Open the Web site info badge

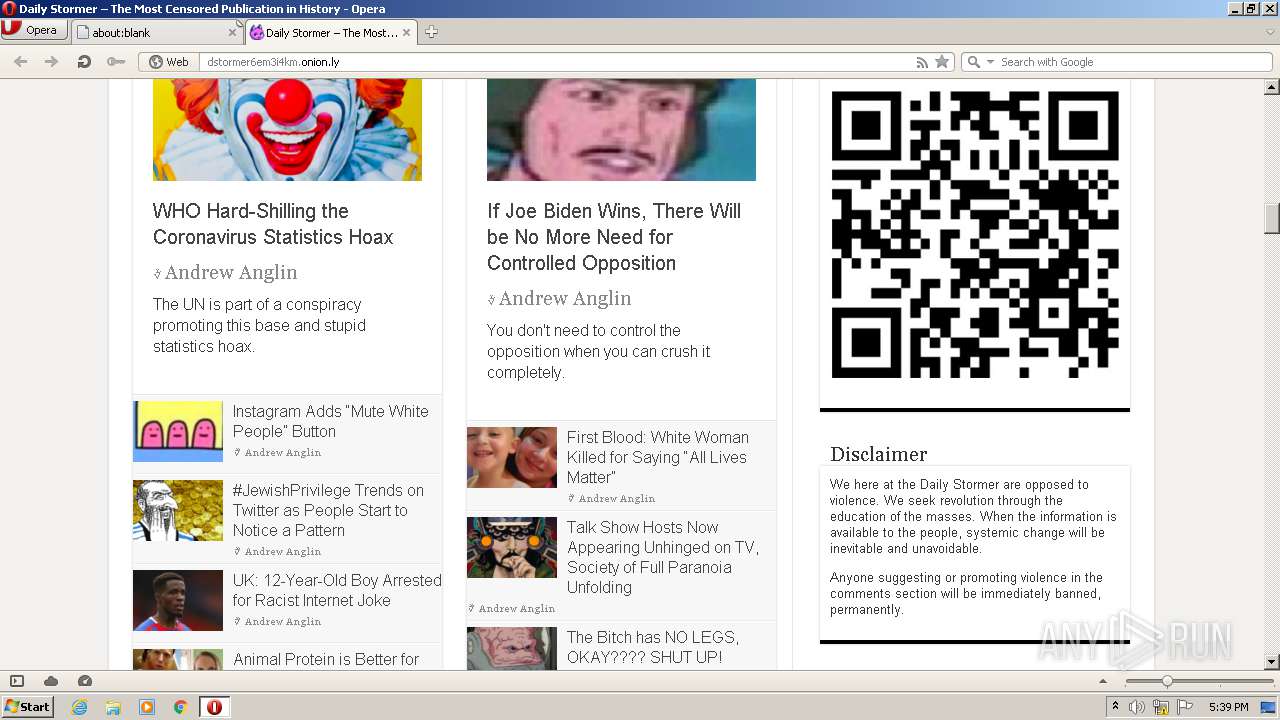(169, 62)
